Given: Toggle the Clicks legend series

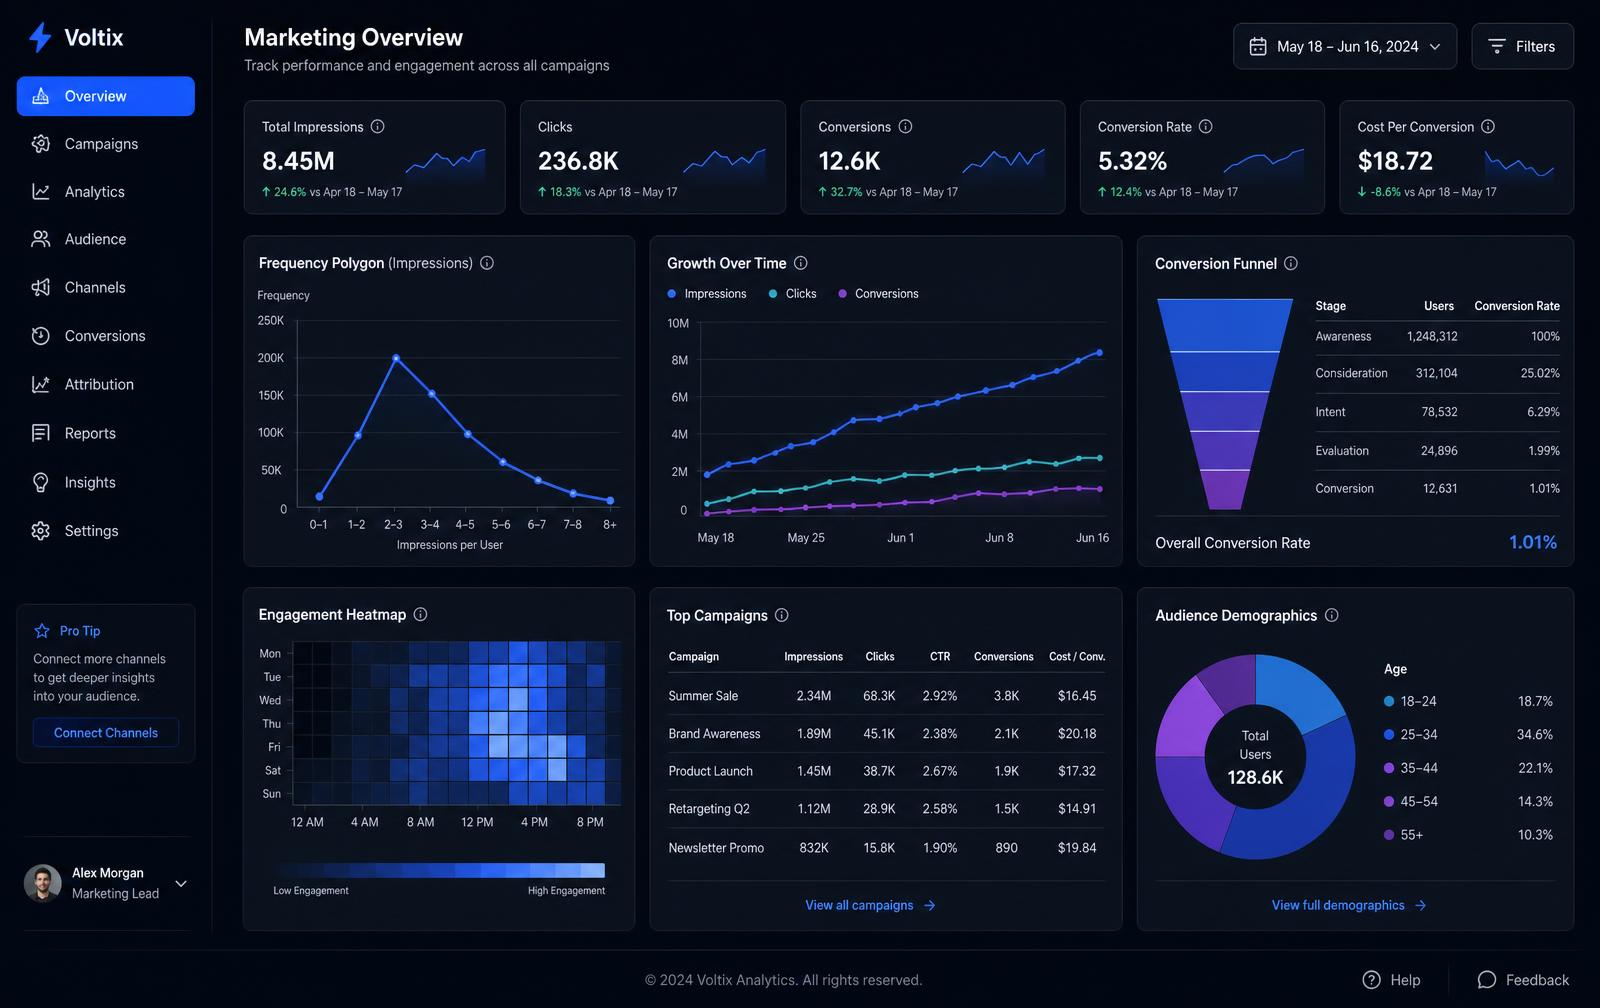Looking at the screenshot, I should pyautogui.click(x=793, y=294).
